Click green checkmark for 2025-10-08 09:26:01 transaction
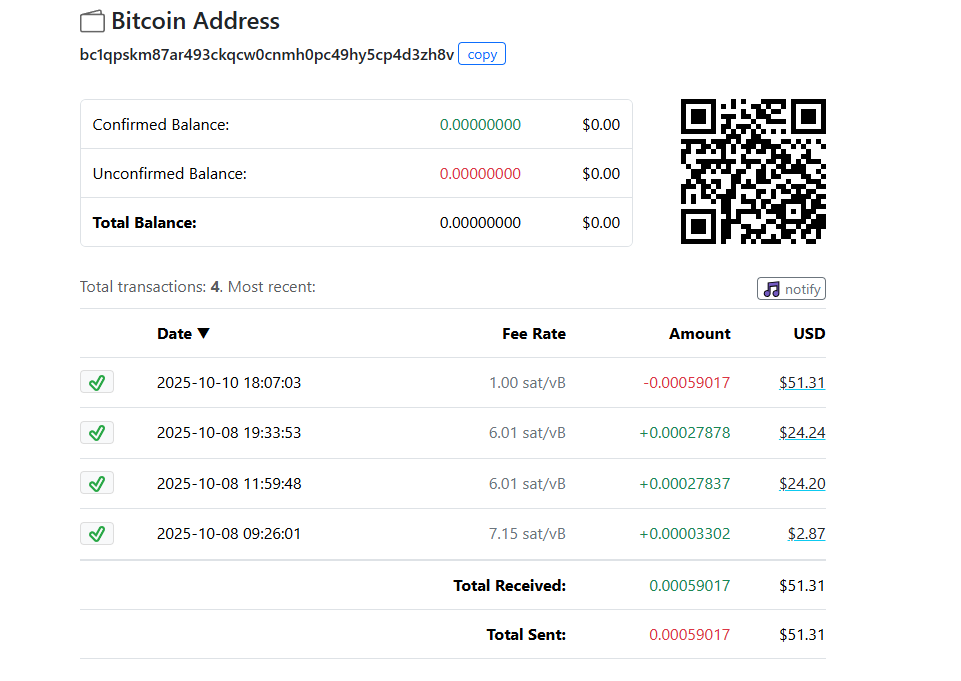 point(97,533)
